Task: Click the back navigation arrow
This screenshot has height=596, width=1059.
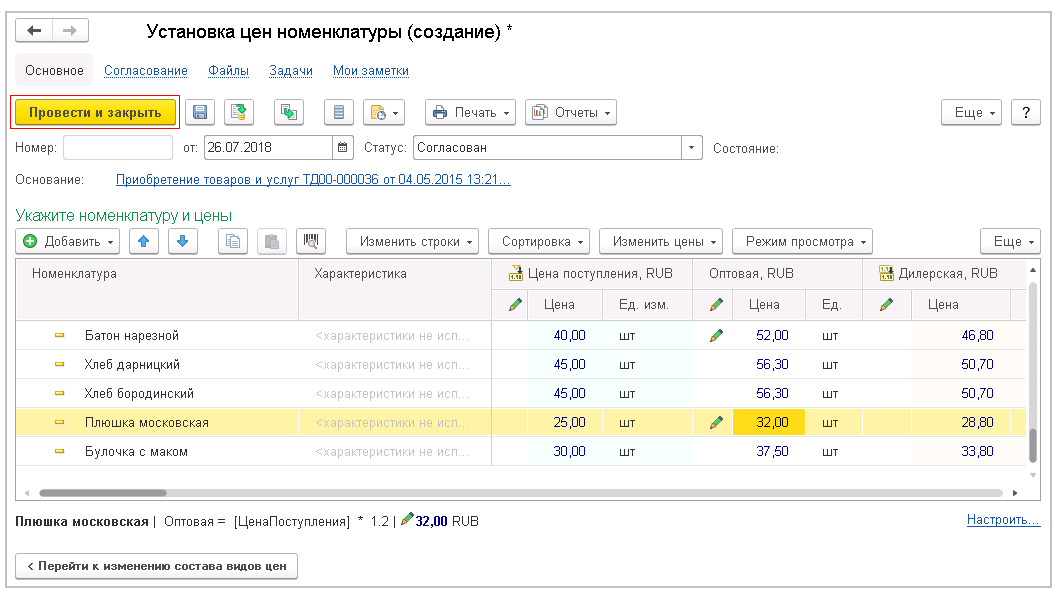Action: click(34, 30)
